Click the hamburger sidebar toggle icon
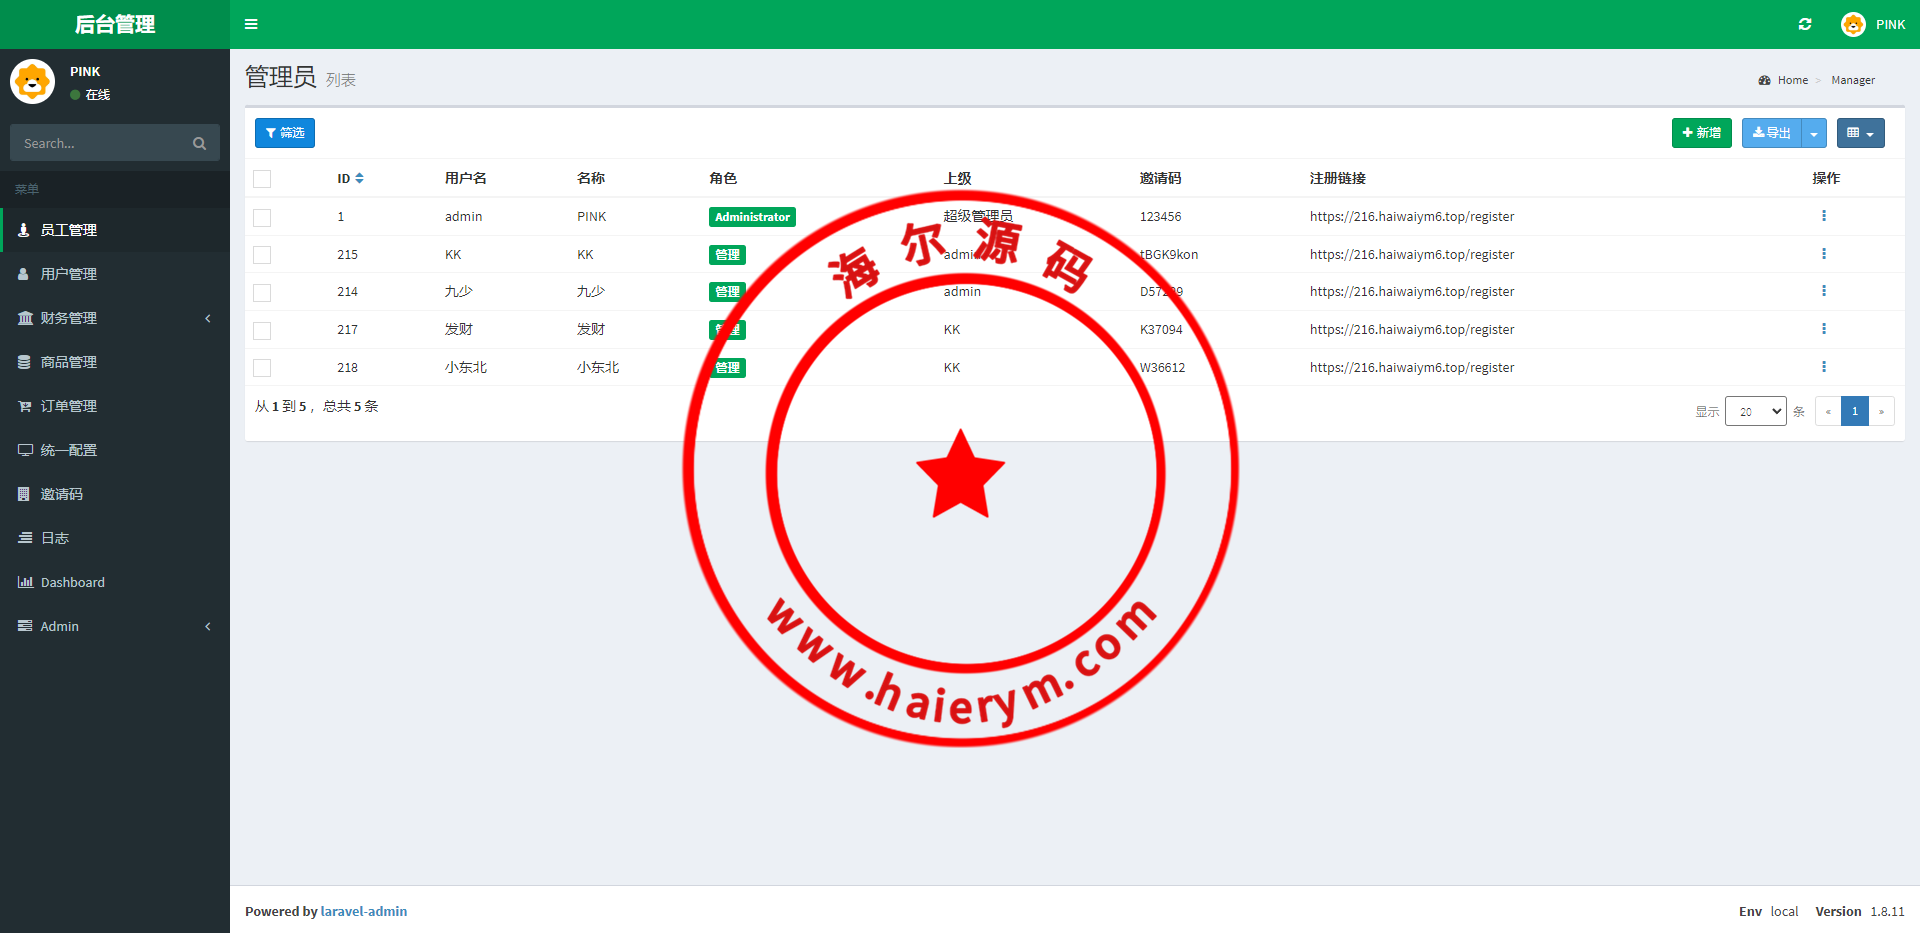The height and width of the screenshot is (933, 1920). click(x=251, y=24)
